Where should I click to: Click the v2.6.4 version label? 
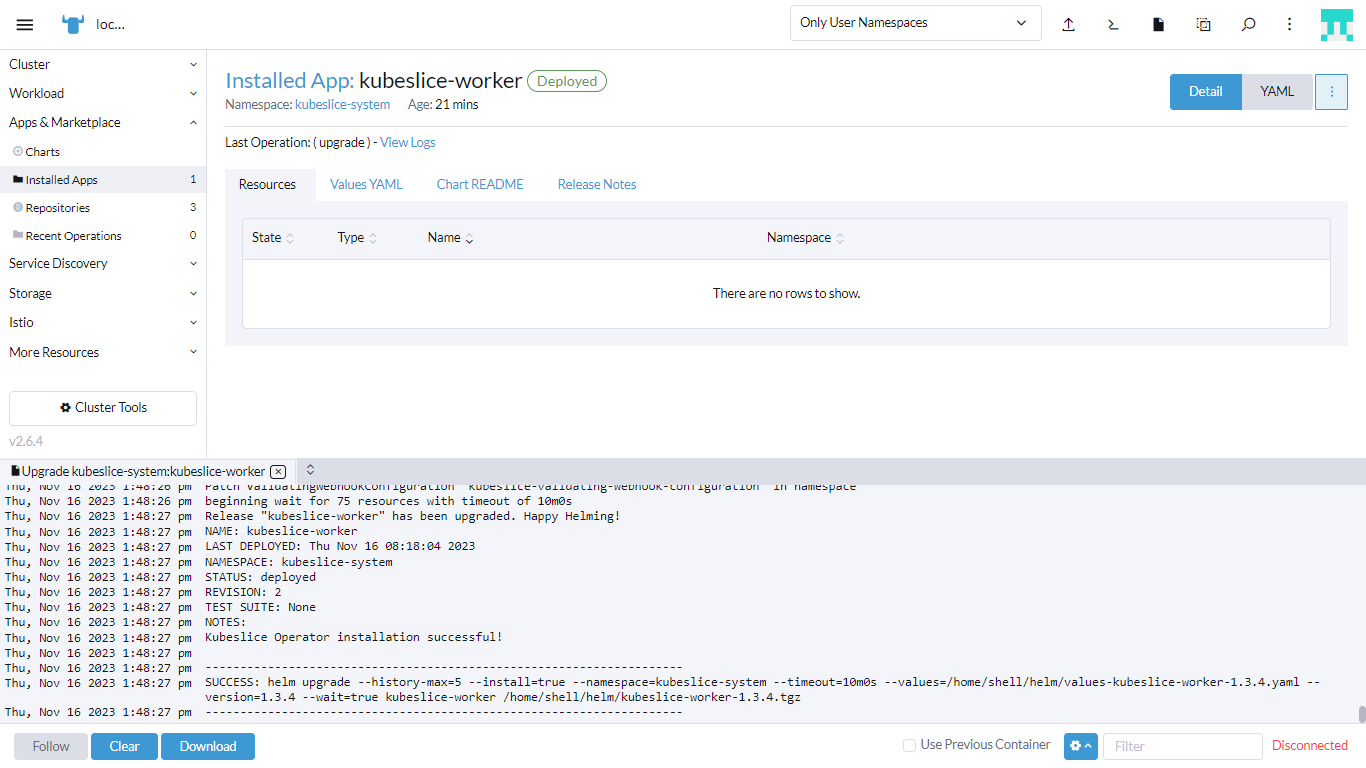[26, 441]
